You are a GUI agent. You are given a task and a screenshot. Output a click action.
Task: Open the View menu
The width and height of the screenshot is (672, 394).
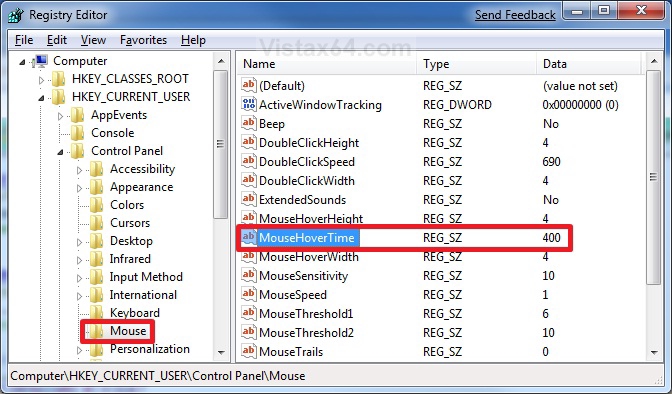pyautogui.click(x=93, y=40)
